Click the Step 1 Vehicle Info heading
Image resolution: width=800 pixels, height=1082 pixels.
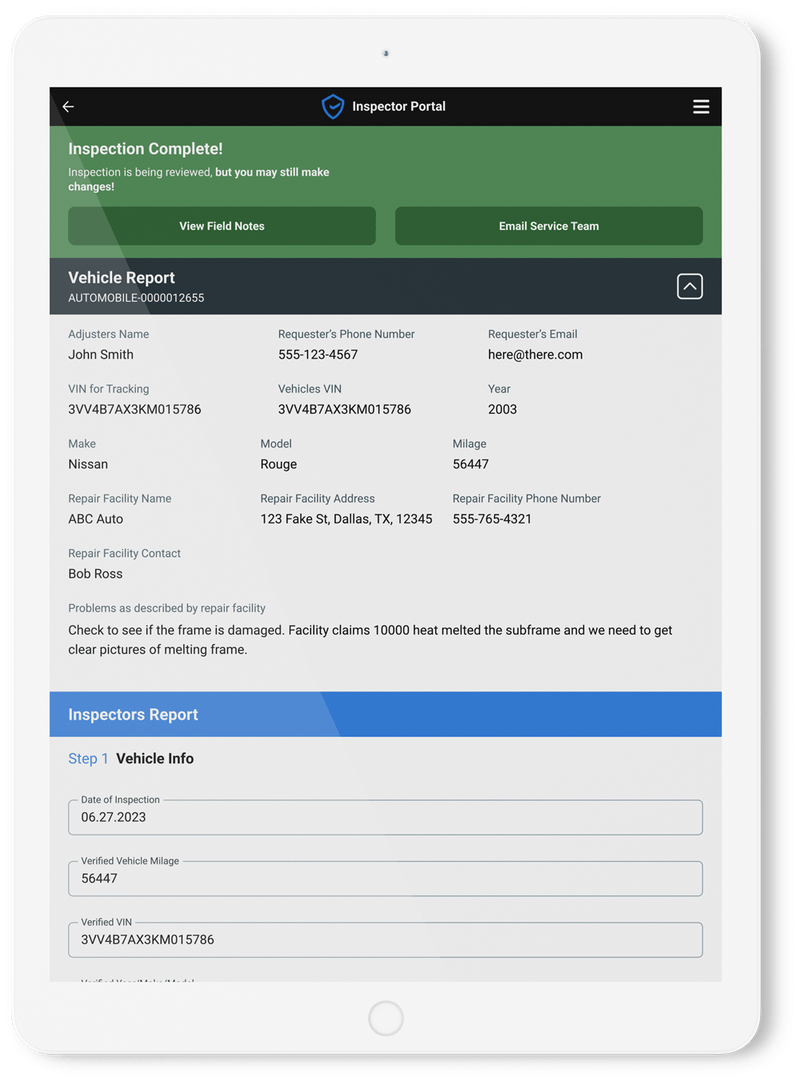[131, 758]
